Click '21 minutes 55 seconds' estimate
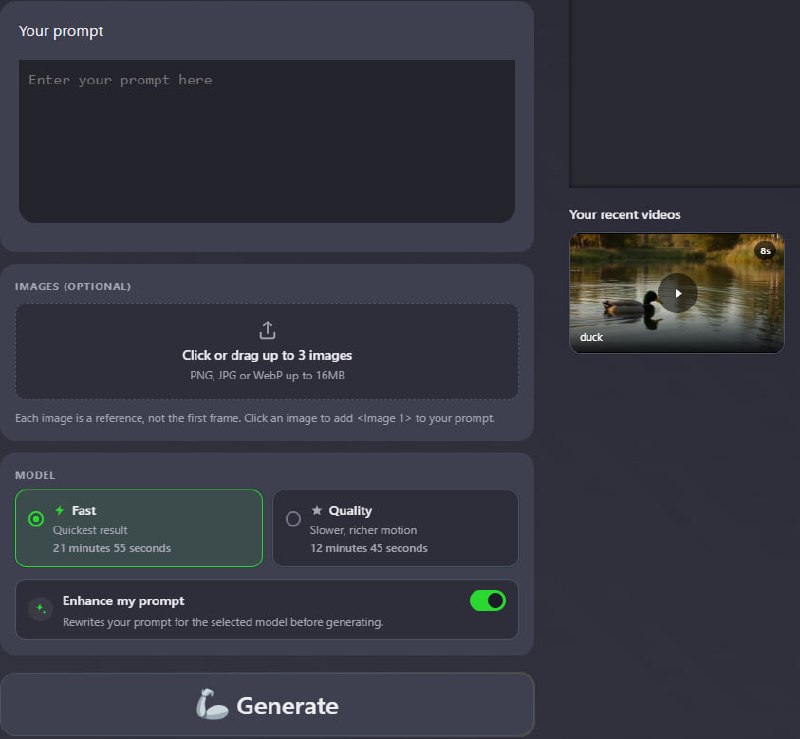The height and width of the screenshot is (739, 800). click(x=112, y=548)
